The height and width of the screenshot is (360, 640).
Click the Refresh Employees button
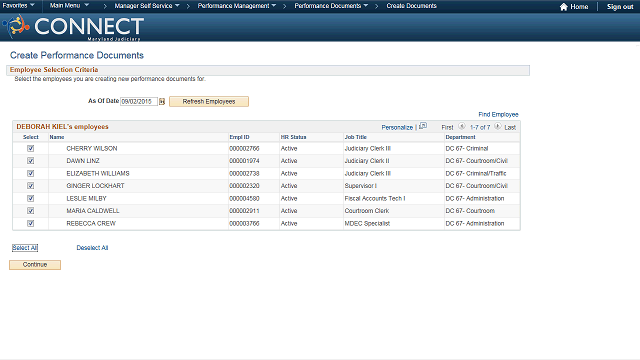(209, 102)
